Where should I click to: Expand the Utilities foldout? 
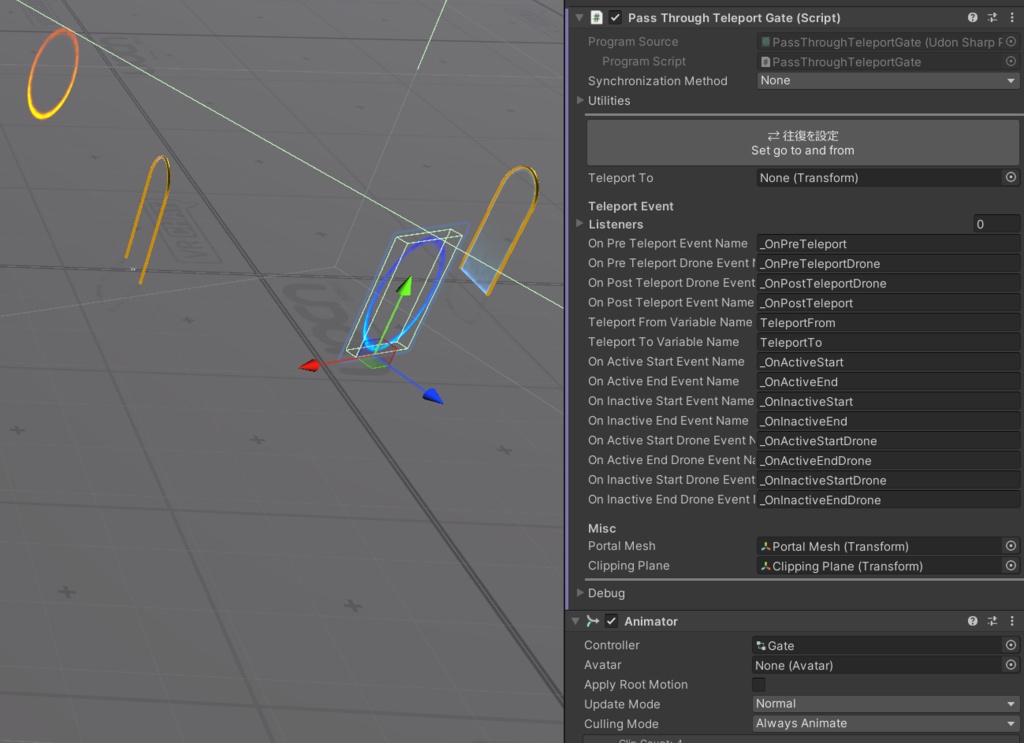coord(580,101)
